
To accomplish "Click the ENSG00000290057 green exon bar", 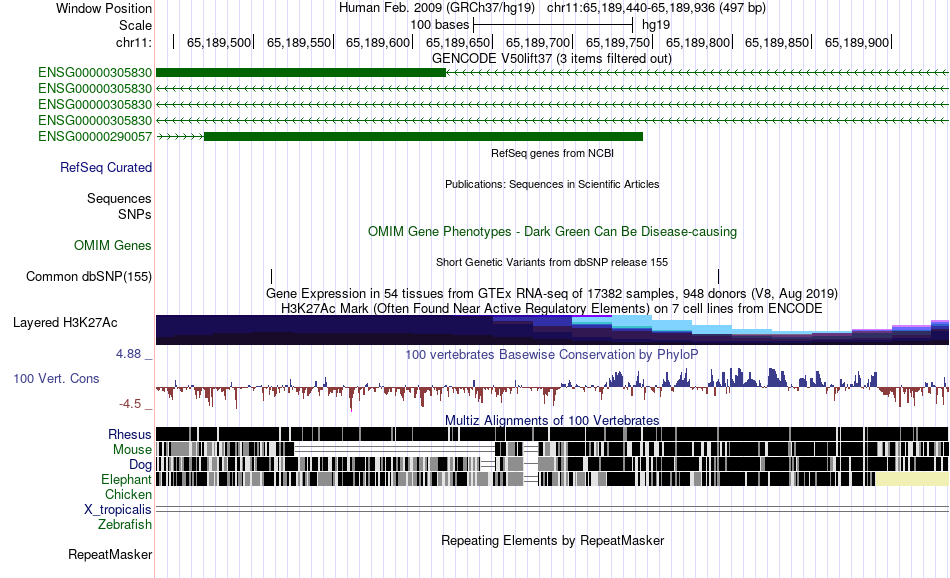I will tap(423, 137).
